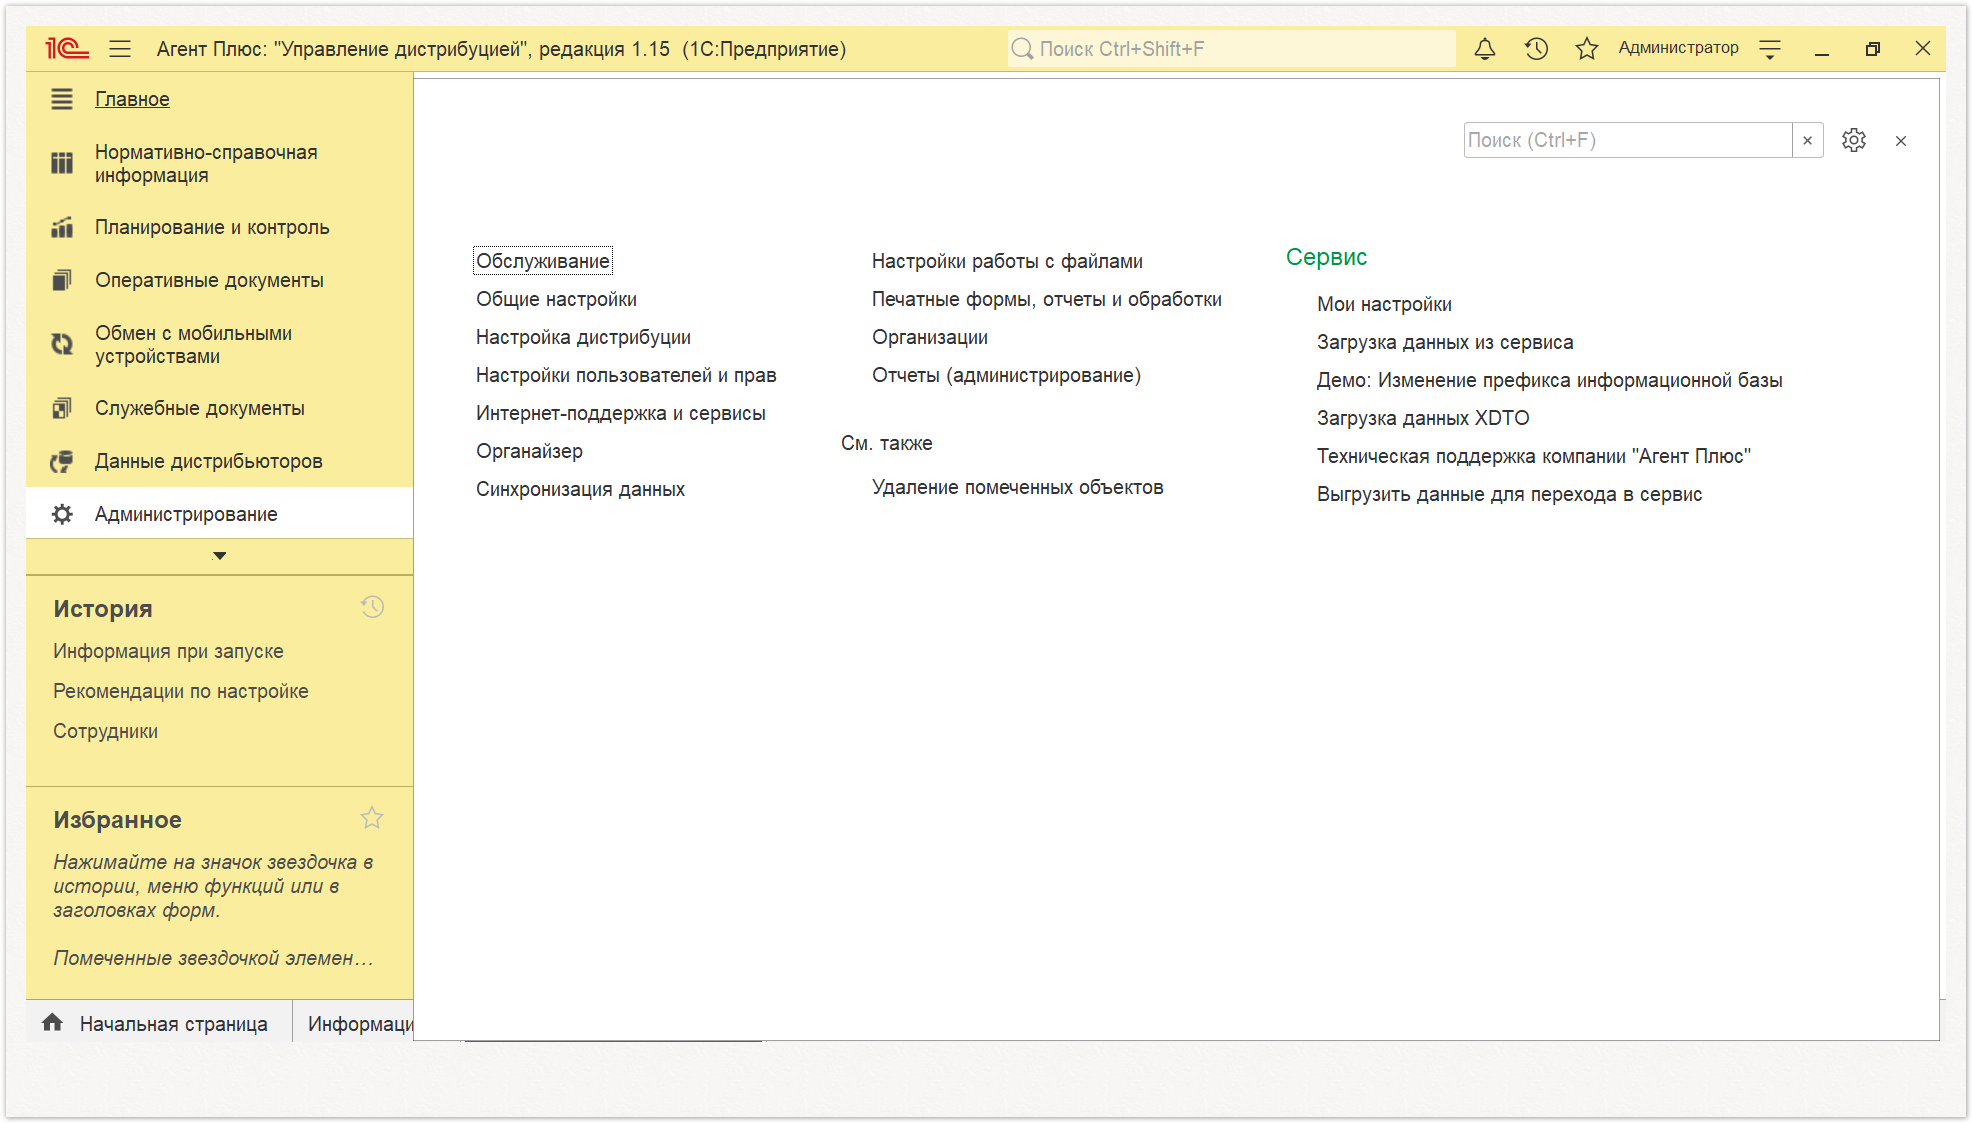The width and height of the screenshot is (1972, 1123).
Task: Click the clock icon beside История heading
Action: [x=372, y=607]
